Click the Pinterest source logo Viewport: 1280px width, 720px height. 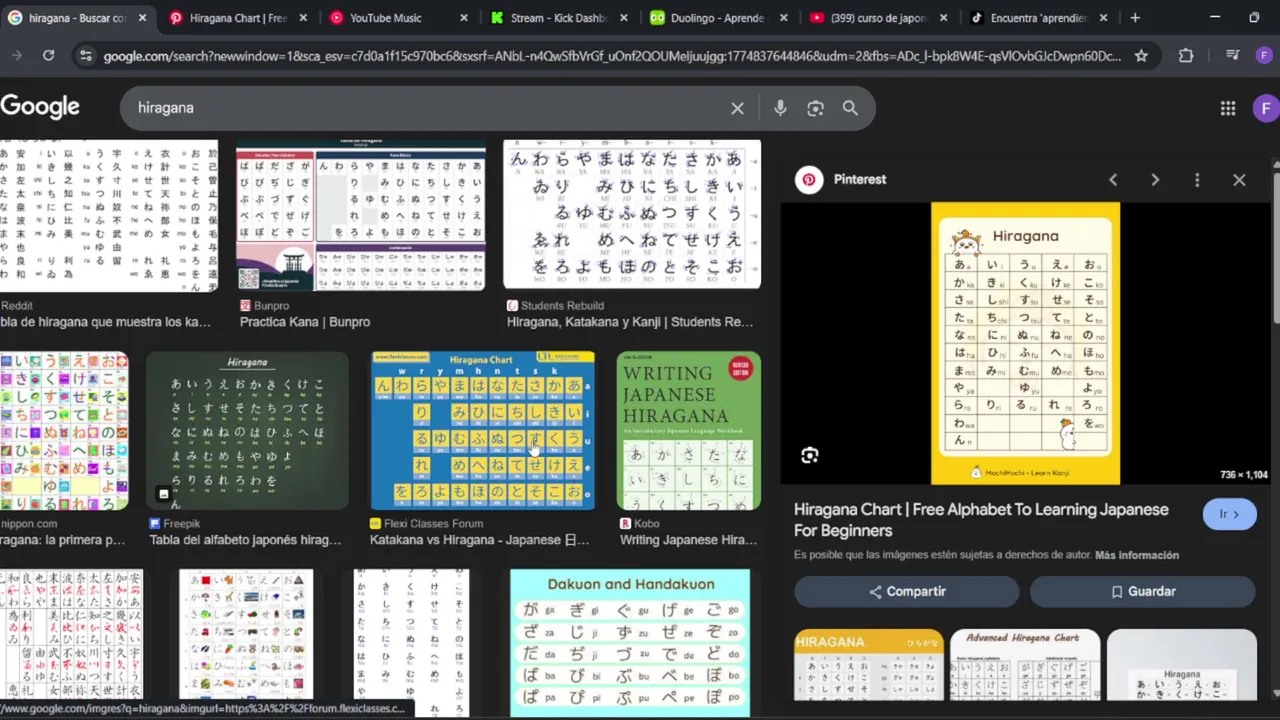(809, 180)
